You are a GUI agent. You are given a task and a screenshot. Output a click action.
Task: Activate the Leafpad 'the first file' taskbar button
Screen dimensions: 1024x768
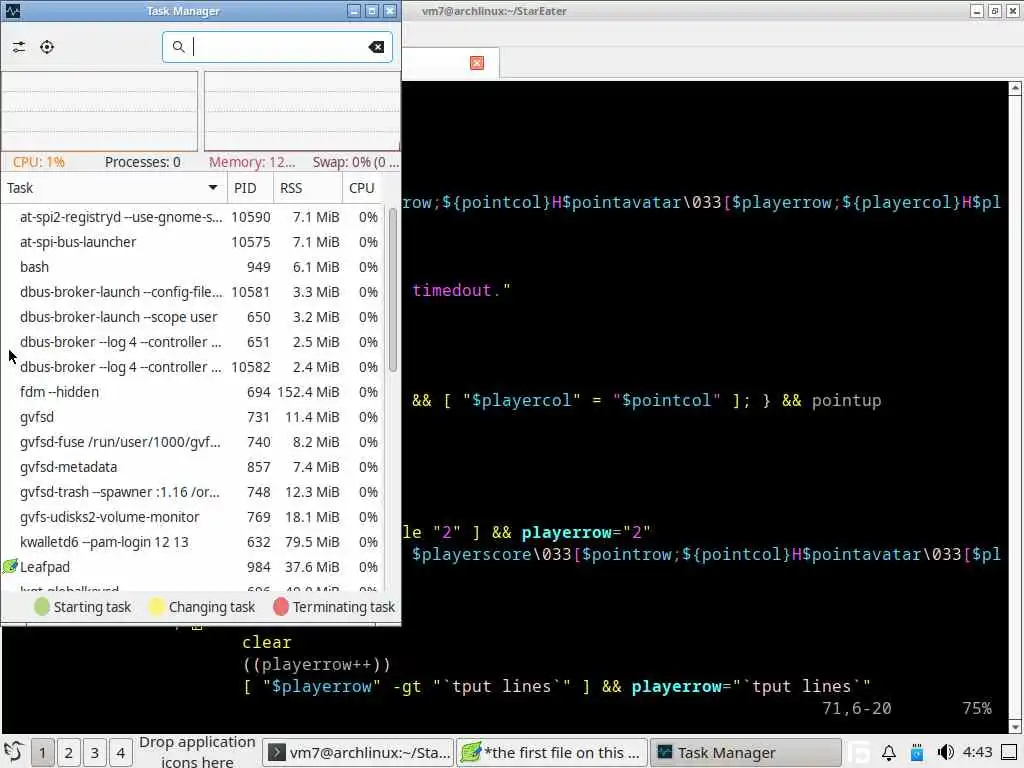point(552,753)
